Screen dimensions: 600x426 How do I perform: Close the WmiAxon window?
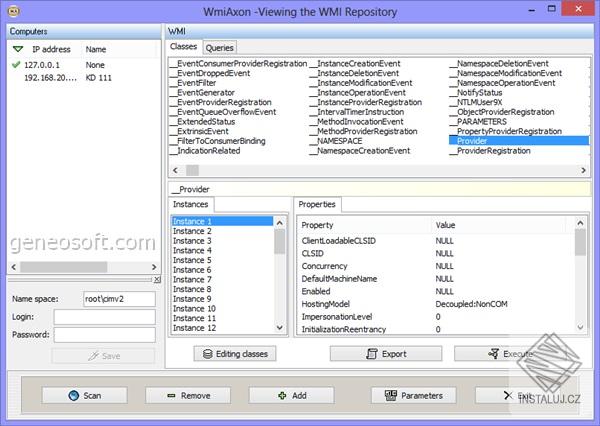(x=578, y=8)
